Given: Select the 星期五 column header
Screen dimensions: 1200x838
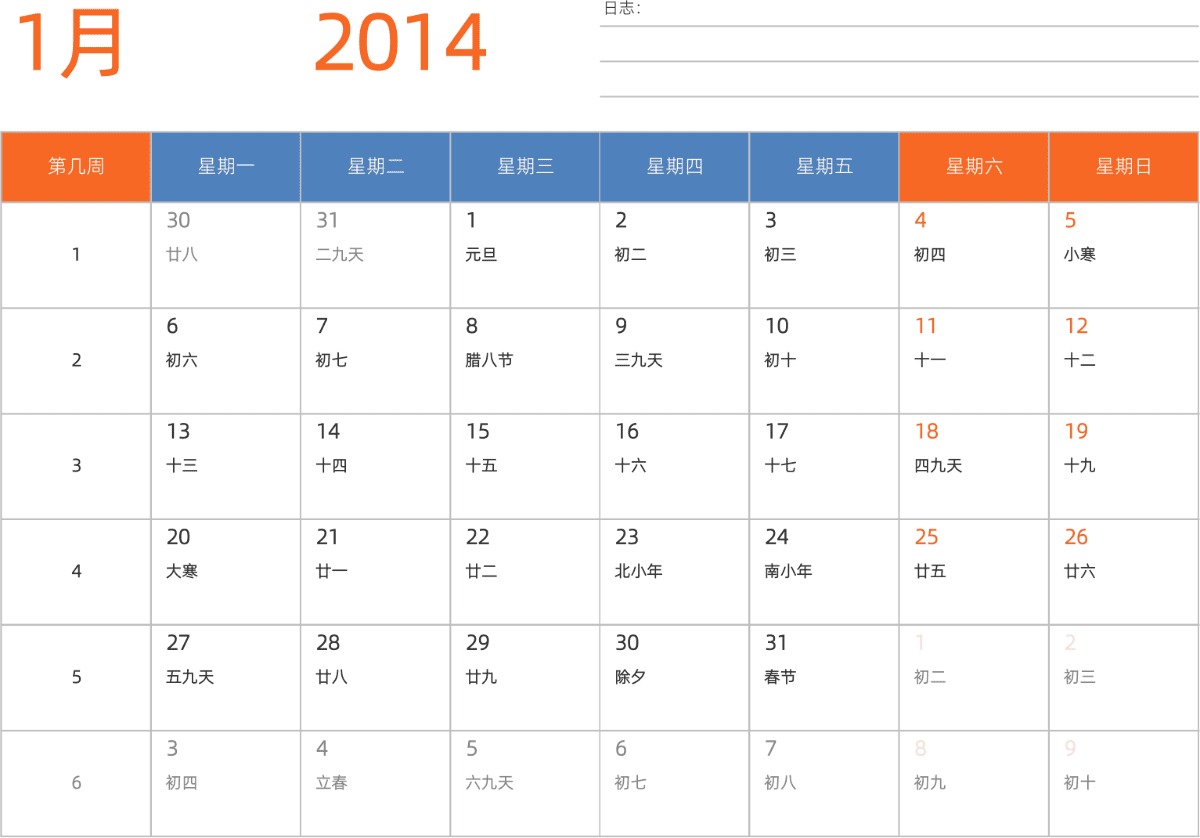Looking at the screenshot, I should click(x=825, y=167).
